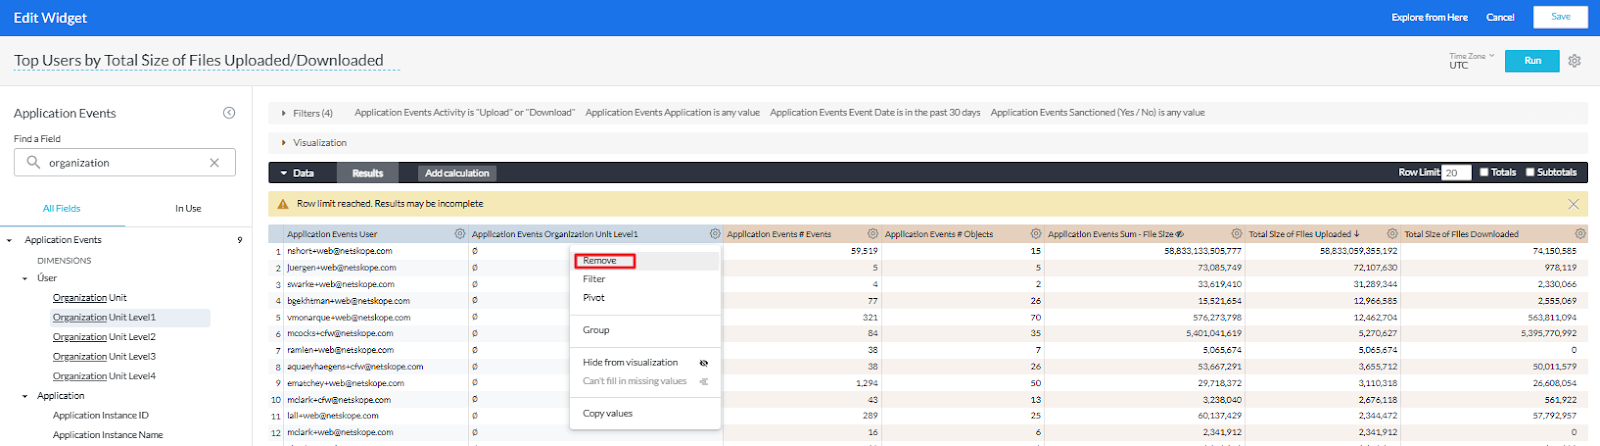Viewport: 1600px width, 446px height.
Task: Edit the widget title text
Action: tap(199, 60)
